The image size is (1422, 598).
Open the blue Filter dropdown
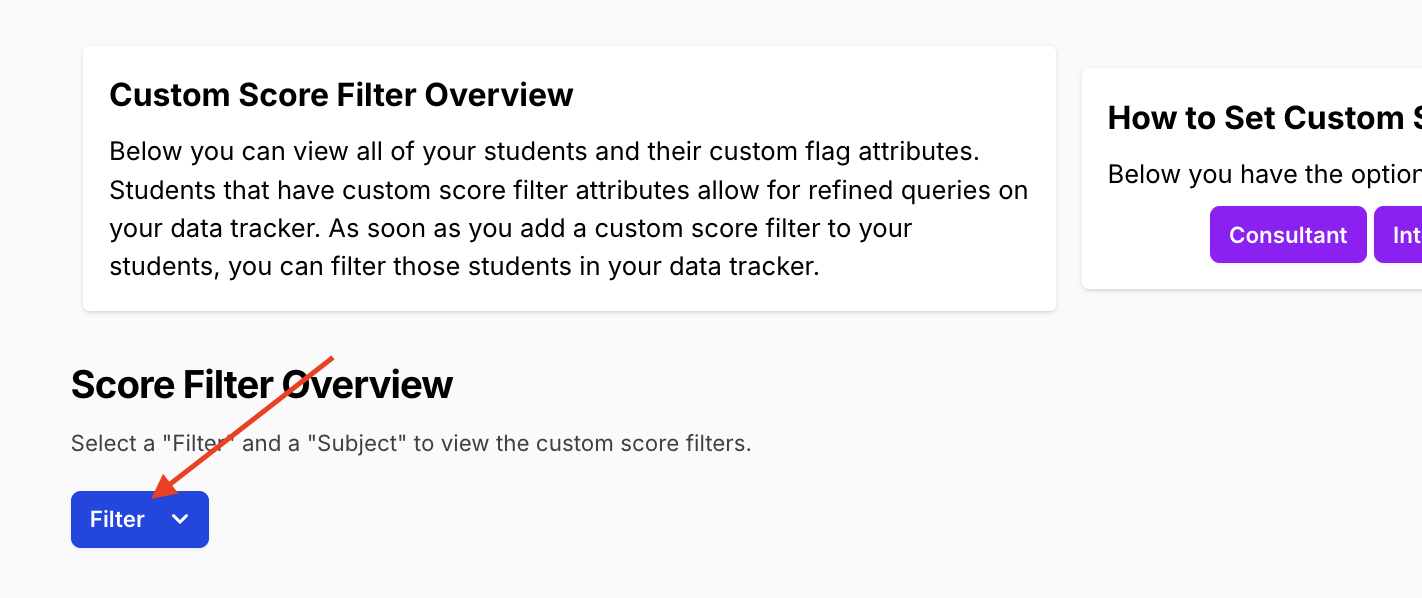pos(139,519)
